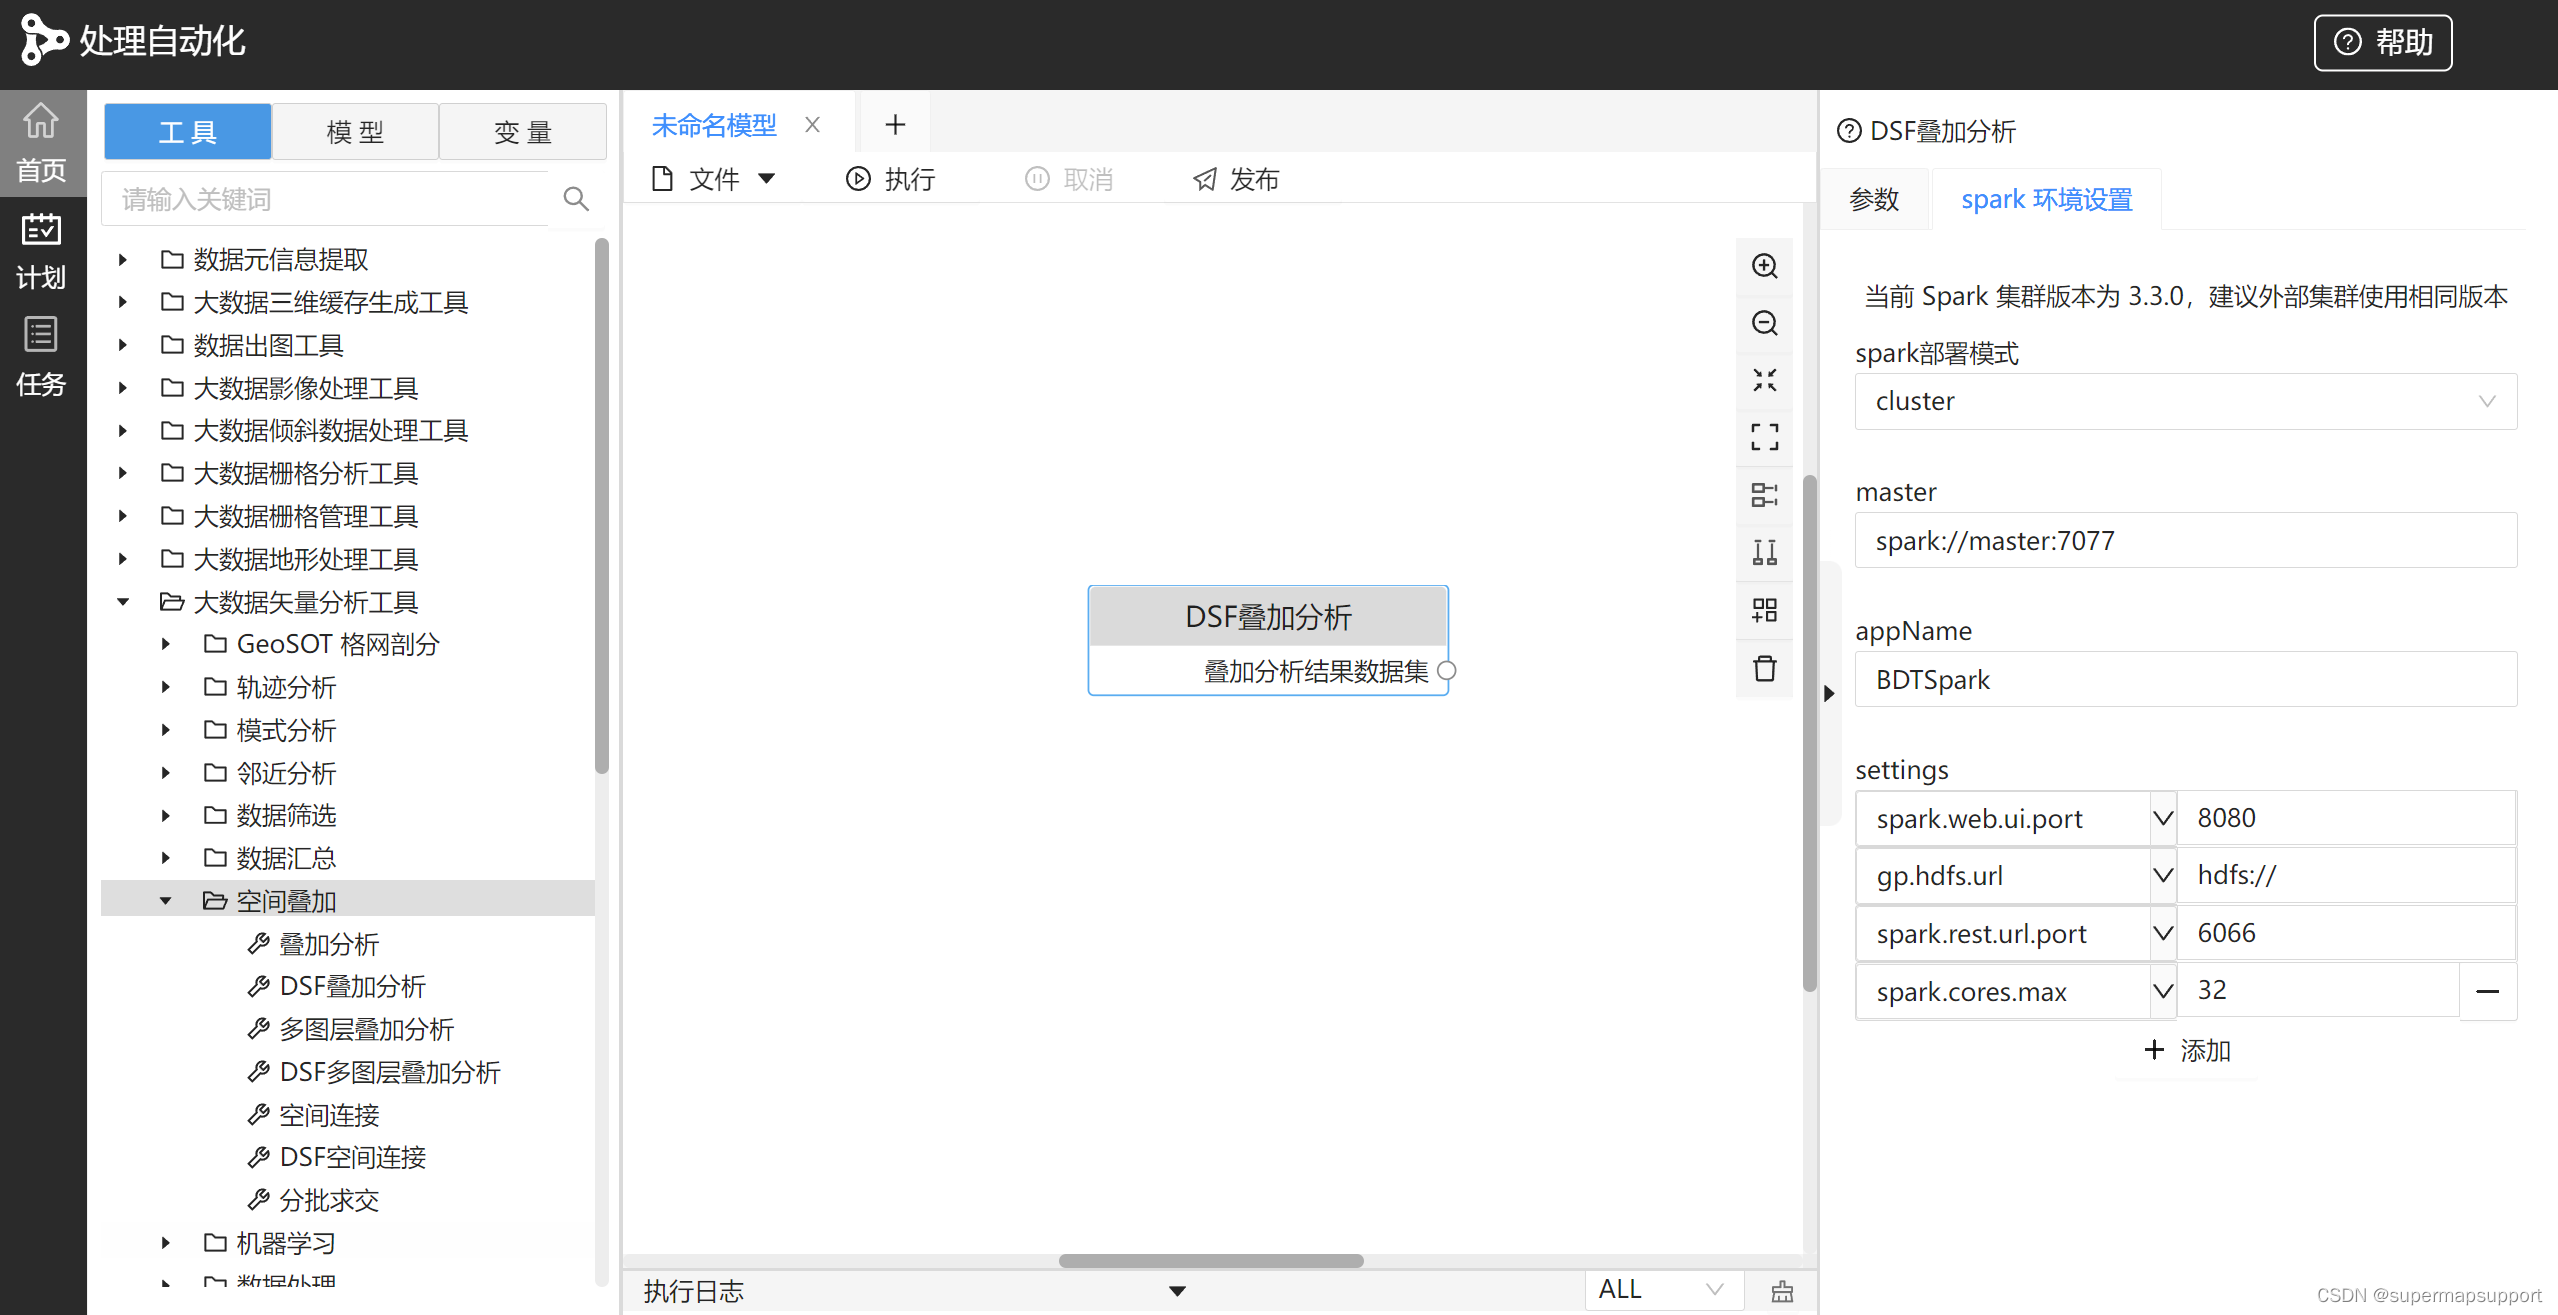Open the ALL log level dropdown

coord(1661,1290)
